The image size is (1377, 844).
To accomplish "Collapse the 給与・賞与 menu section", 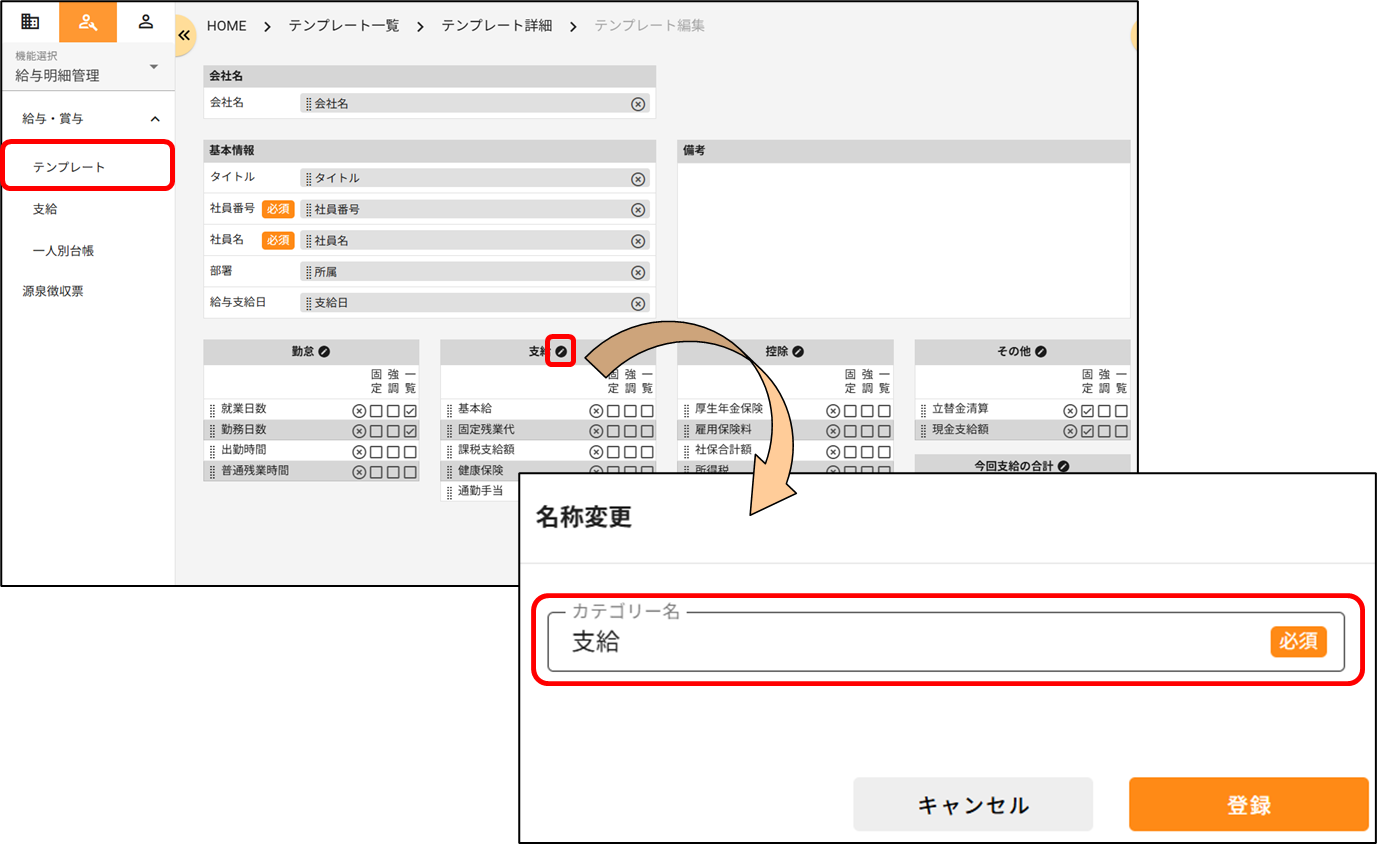I will point(155,119).
